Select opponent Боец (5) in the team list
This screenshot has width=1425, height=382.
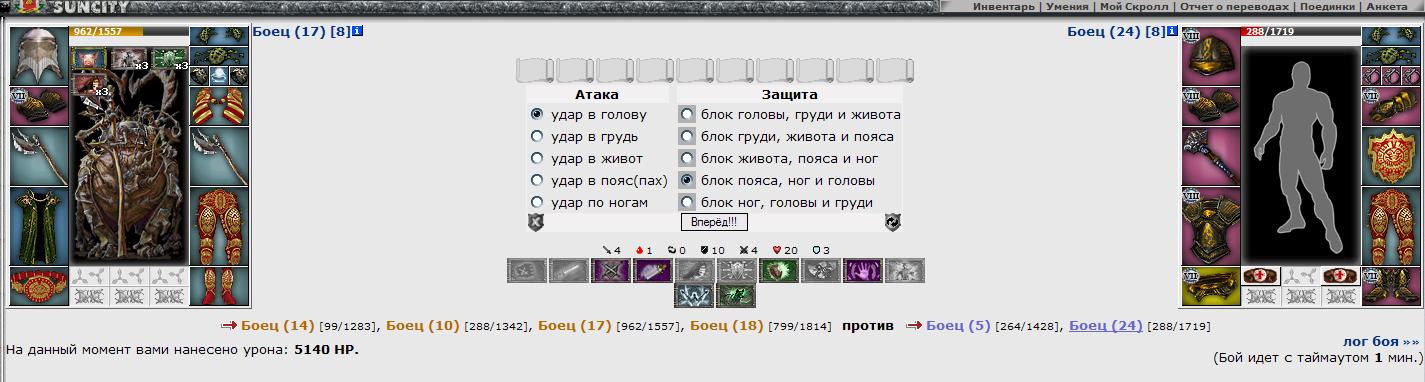point(958,325)
